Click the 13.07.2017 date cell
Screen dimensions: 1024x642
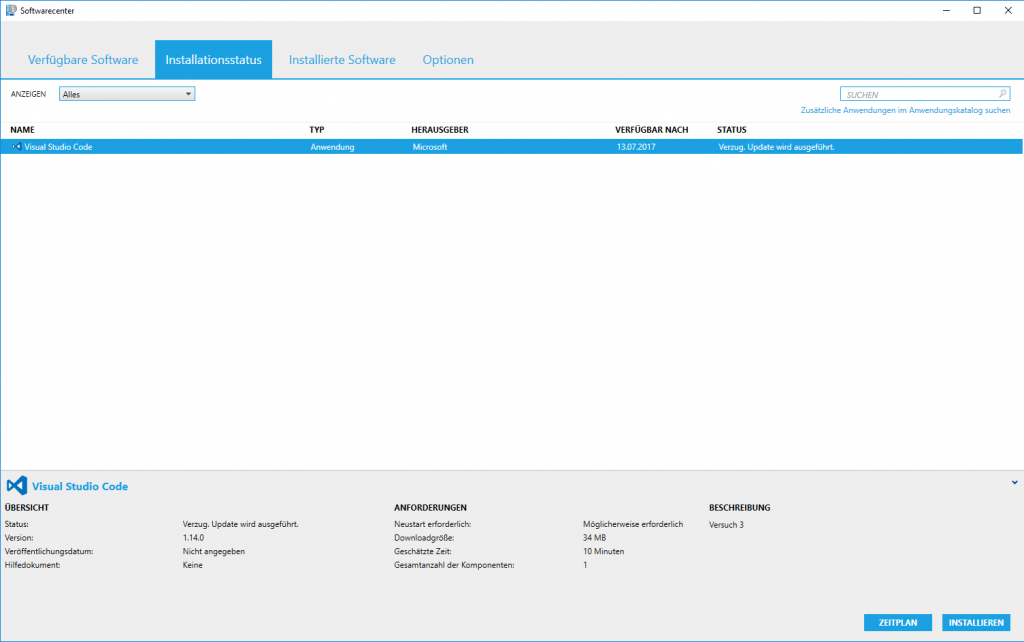636,147
